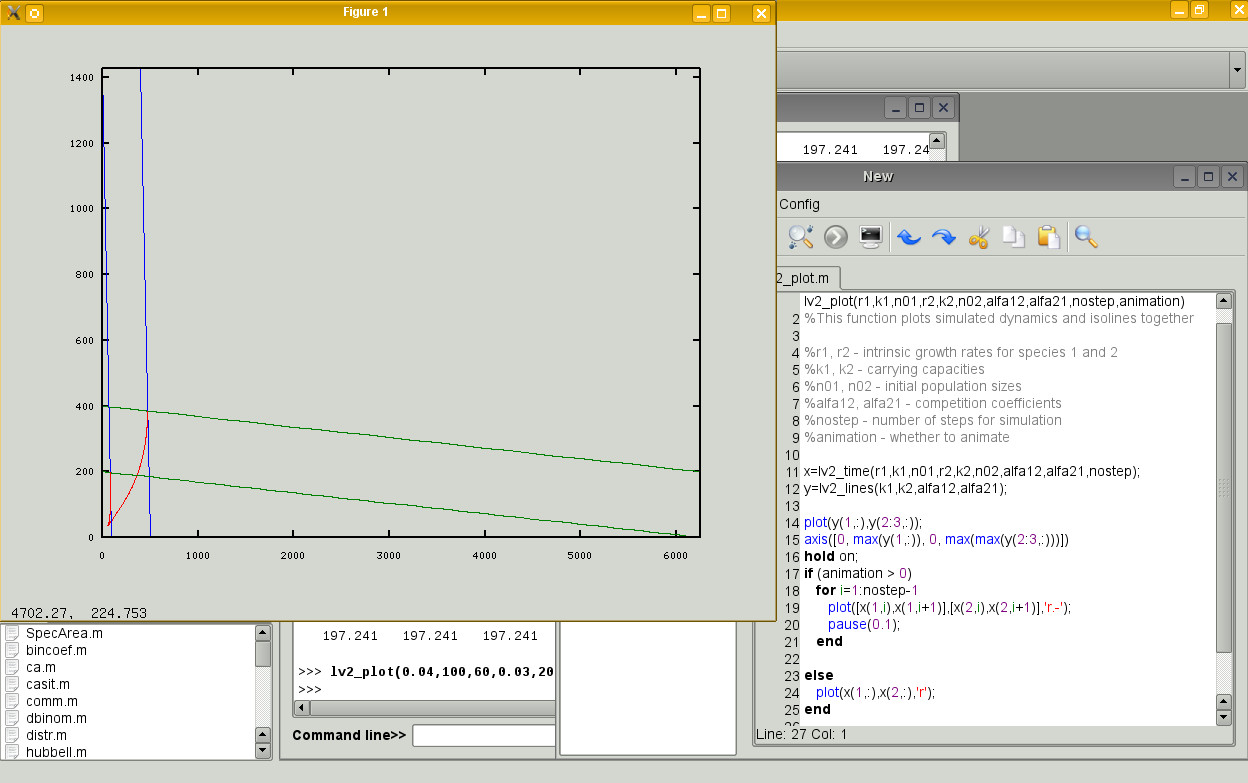The width and height of the screenshot is (1248, 783).
Task: Click the red trajectory curve in Figure 1
Action: coord(134,482)
